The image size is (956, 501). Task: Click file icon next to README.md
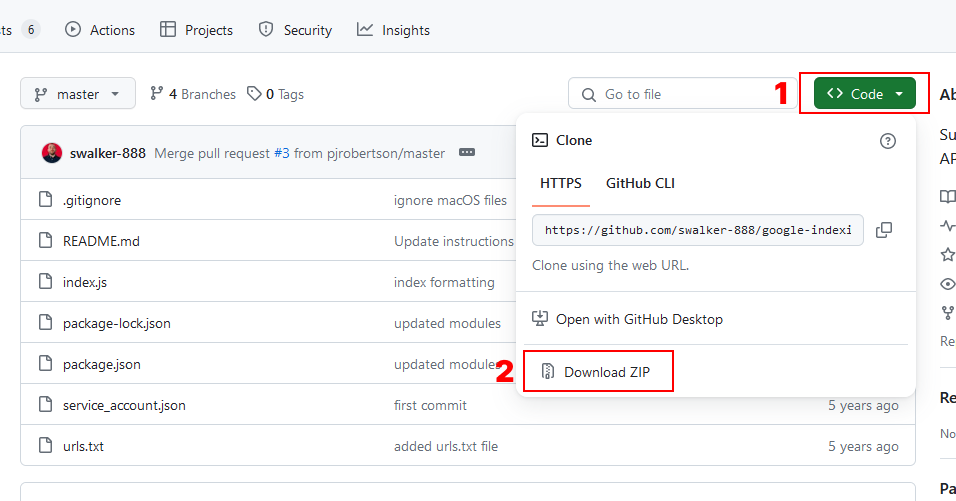tap(45, 240)
